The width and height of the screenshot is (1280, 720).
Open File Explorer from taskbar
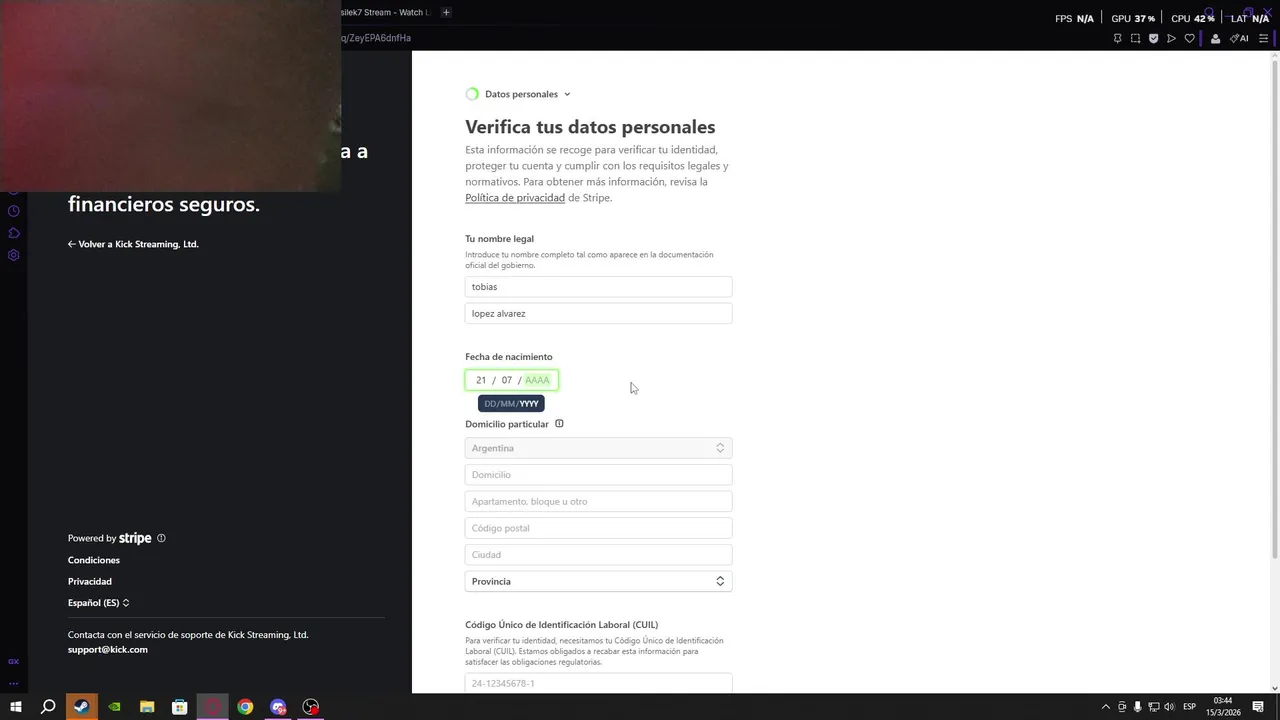click(147, 707)
